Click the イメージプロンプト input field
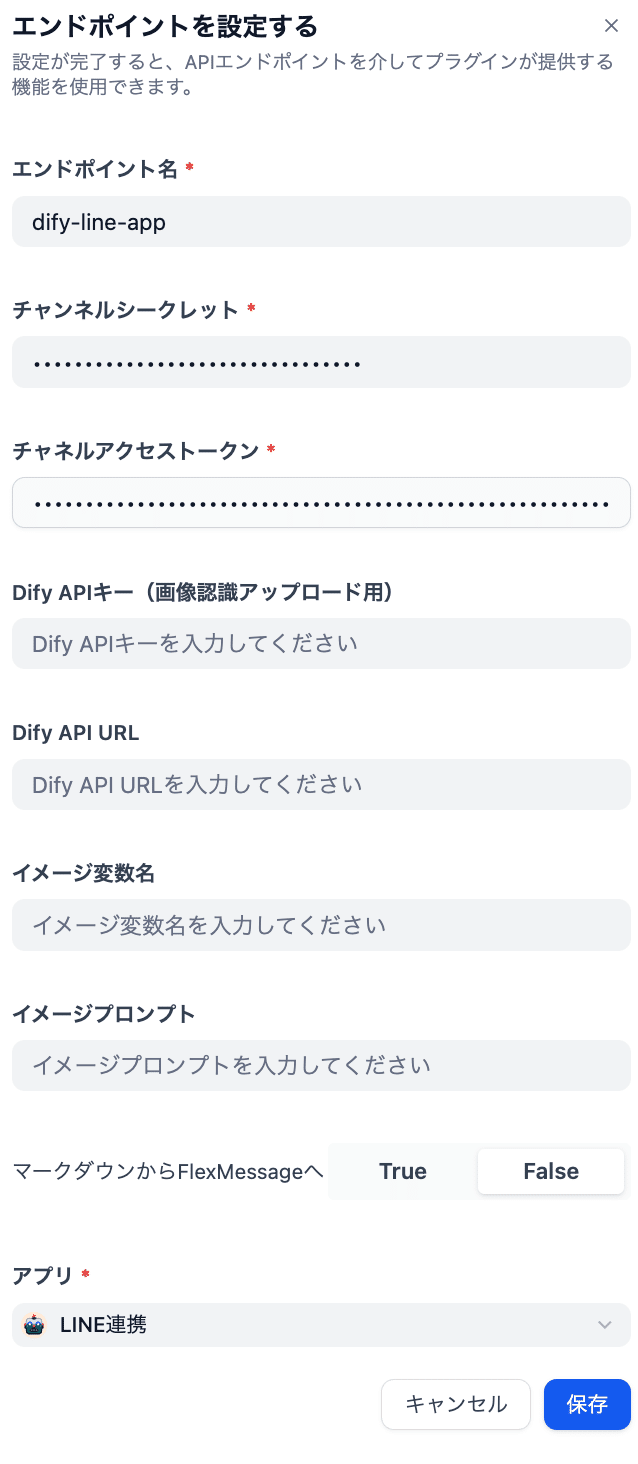This screenshot has width=638, height=1464. pyautogui.click(x=320, y=1065)
